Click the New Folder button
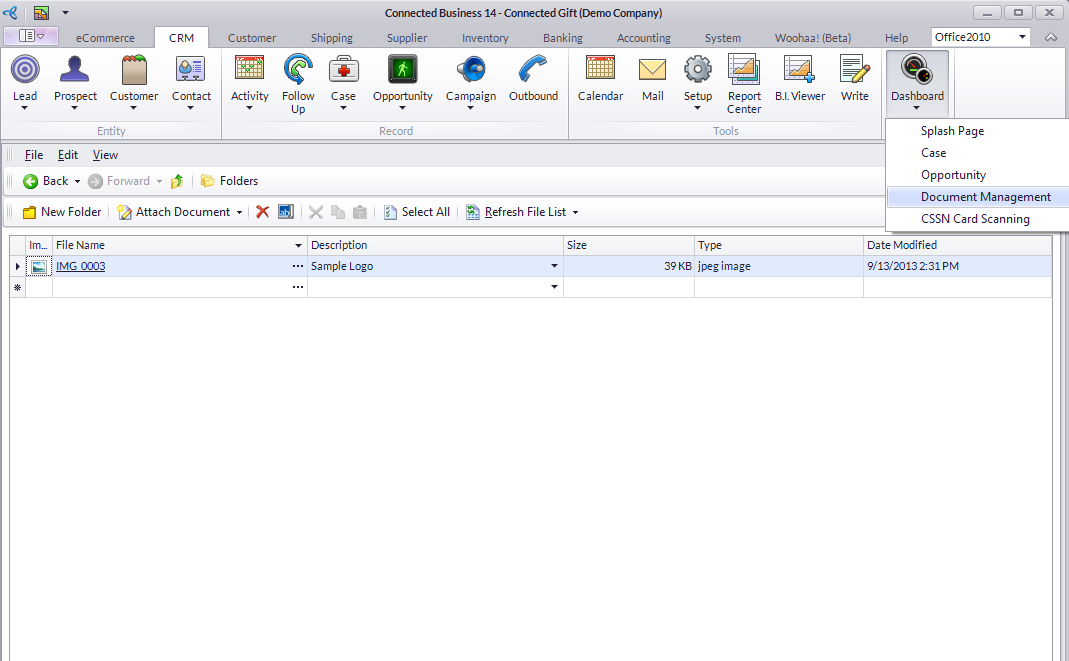This screenshot has width=1069, height=661. tap(62, 212)
